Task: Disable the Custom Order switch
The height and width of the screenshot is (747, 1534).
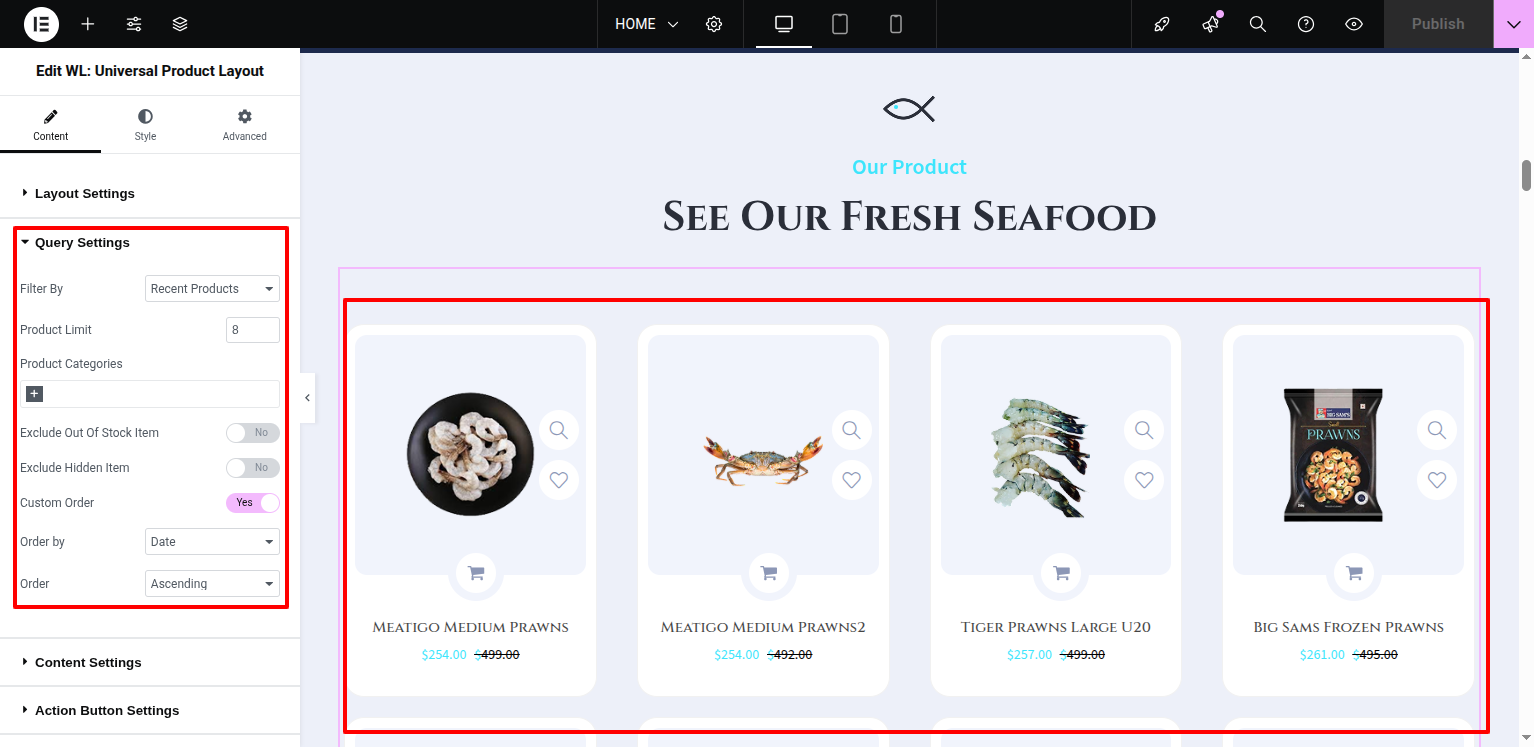Action: (x=252, y=503)
